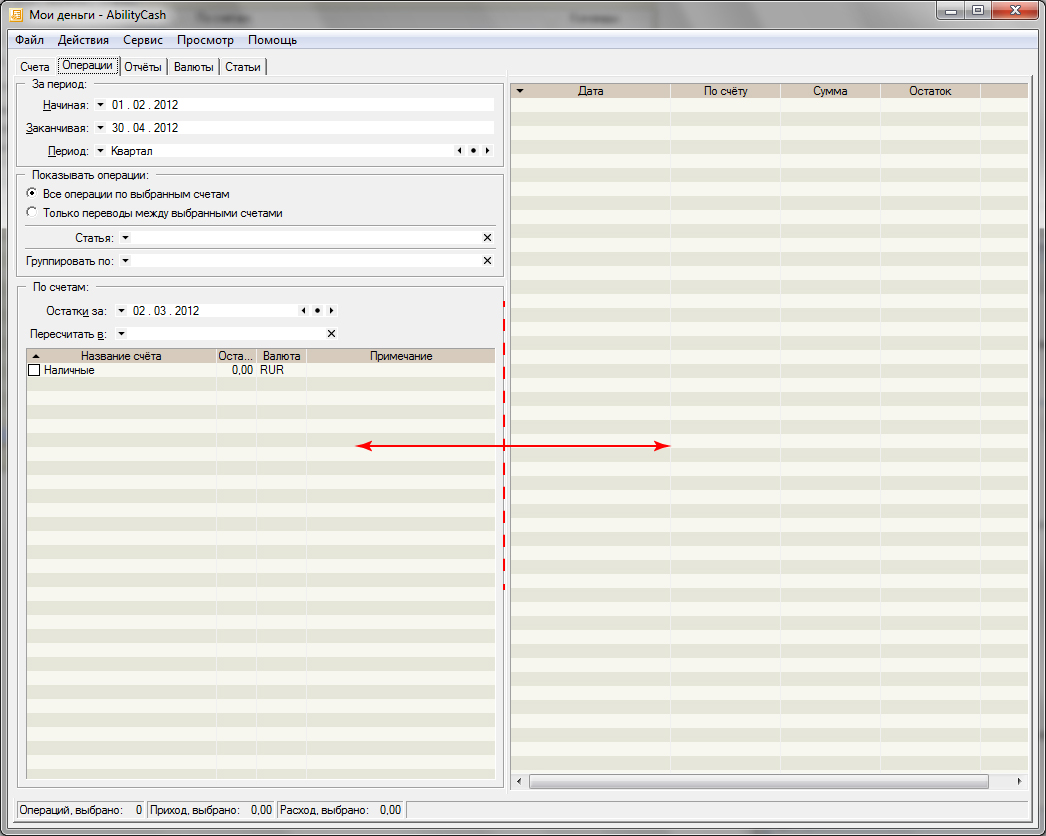Select 'Только переводы между выбранными счетами' option
This screenshot has height=836, width=1046.
coord(32,213)
